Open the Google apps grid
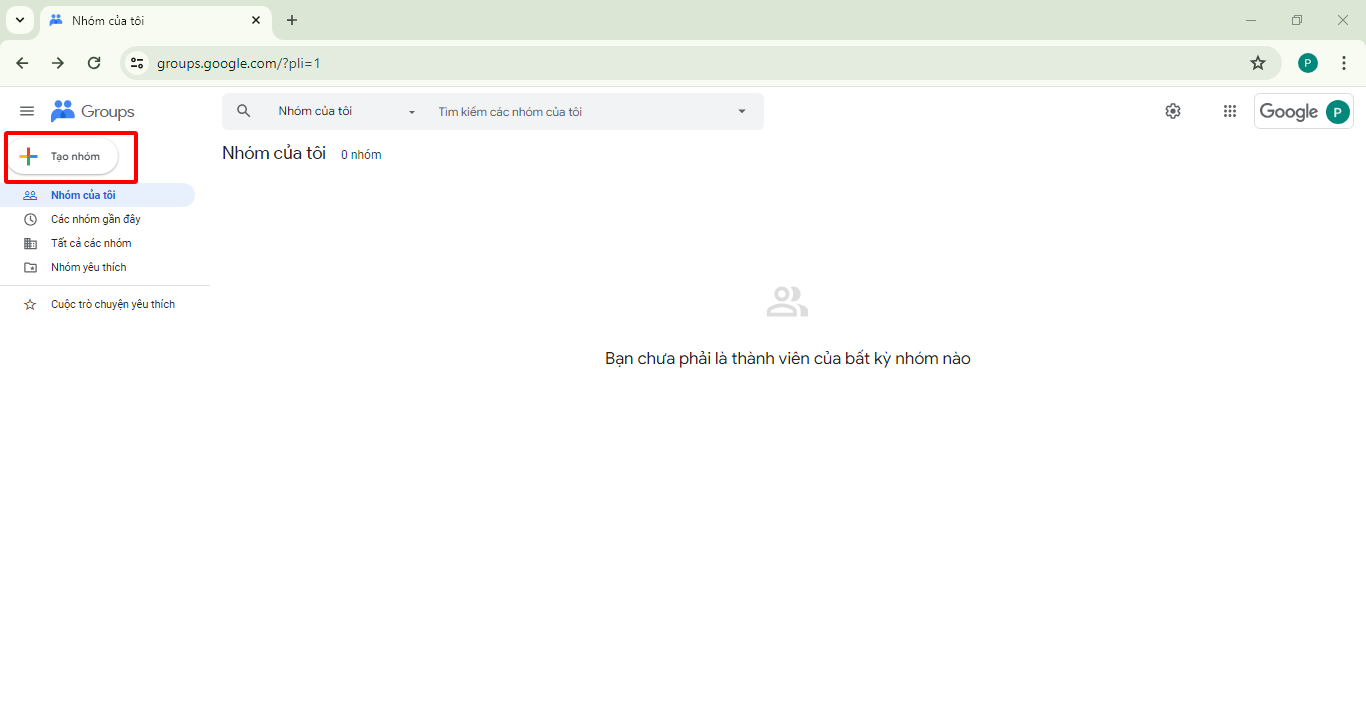 click(1230, 111)
